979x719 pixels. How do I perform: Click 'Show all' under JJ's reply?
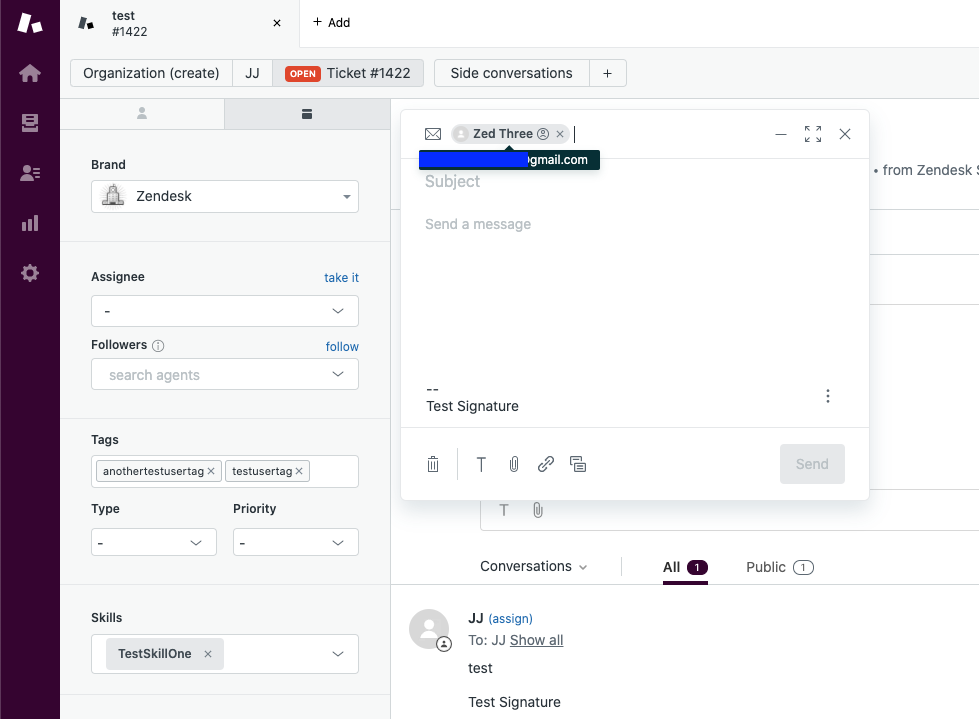[534, 640]
